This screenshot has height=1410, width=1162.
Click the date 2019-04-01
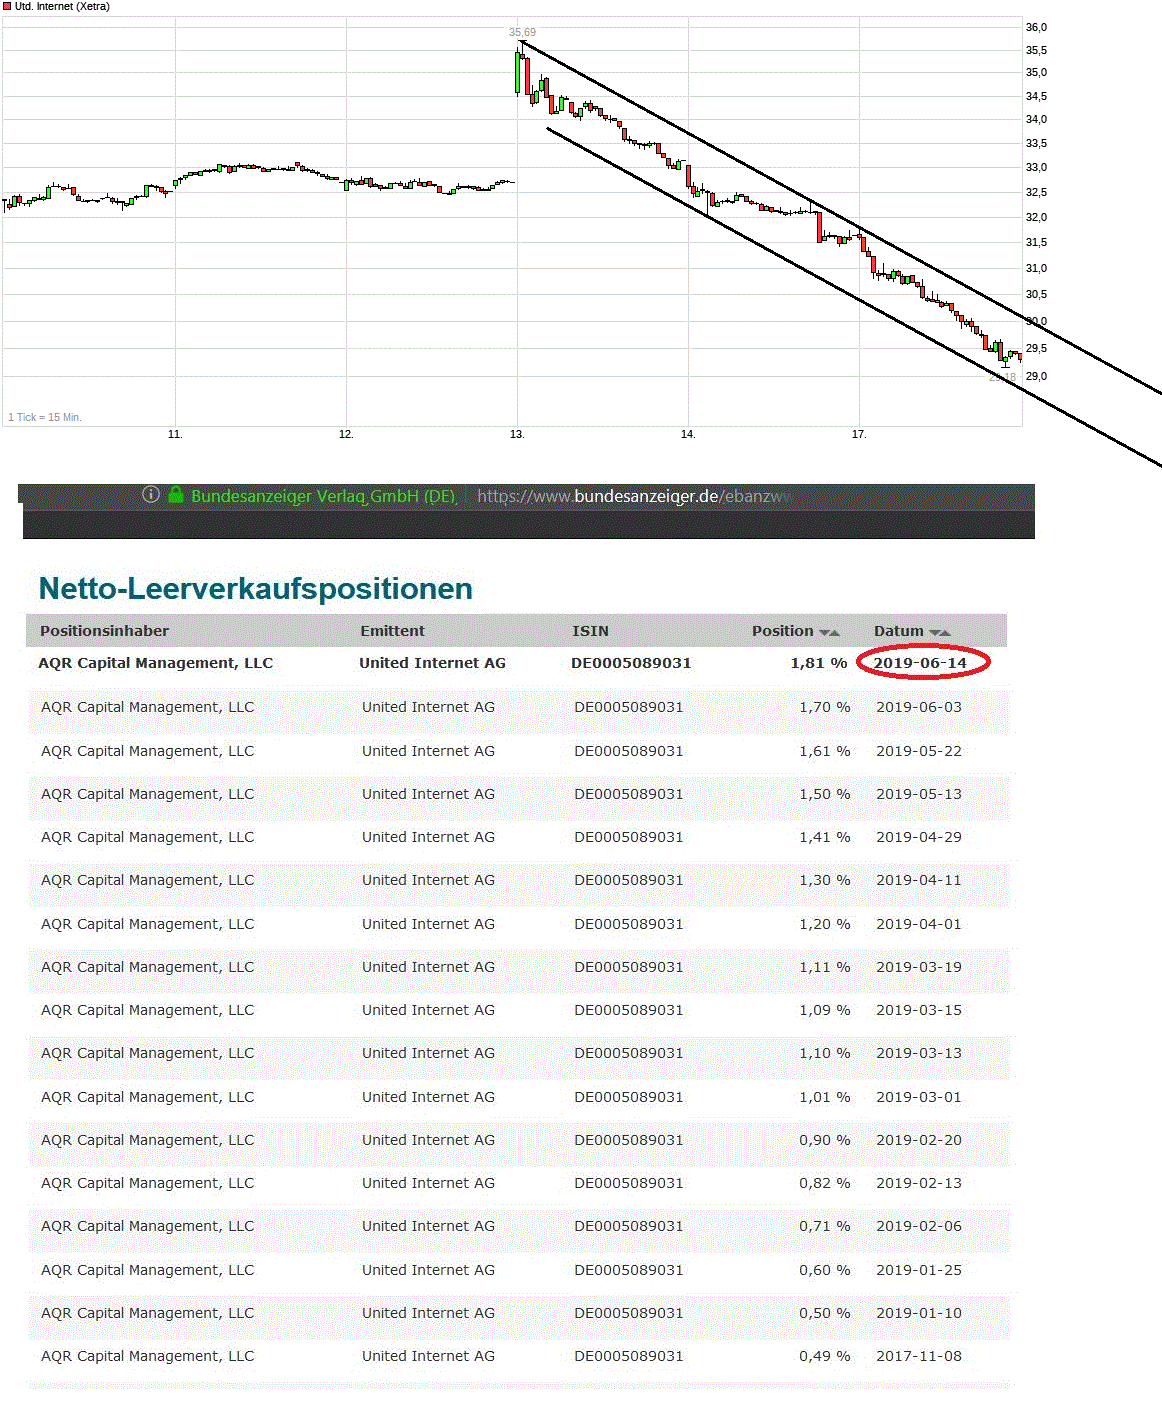click(919, 924)
